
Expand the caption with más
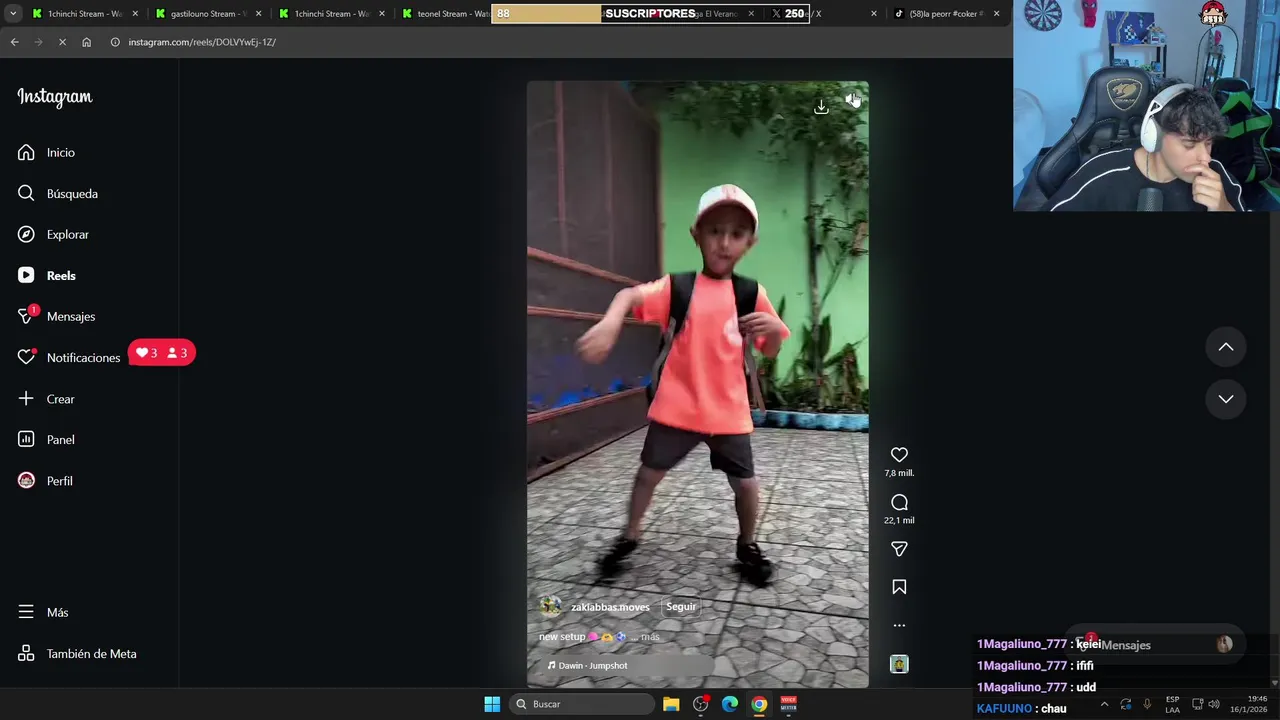tap(650, 637)
